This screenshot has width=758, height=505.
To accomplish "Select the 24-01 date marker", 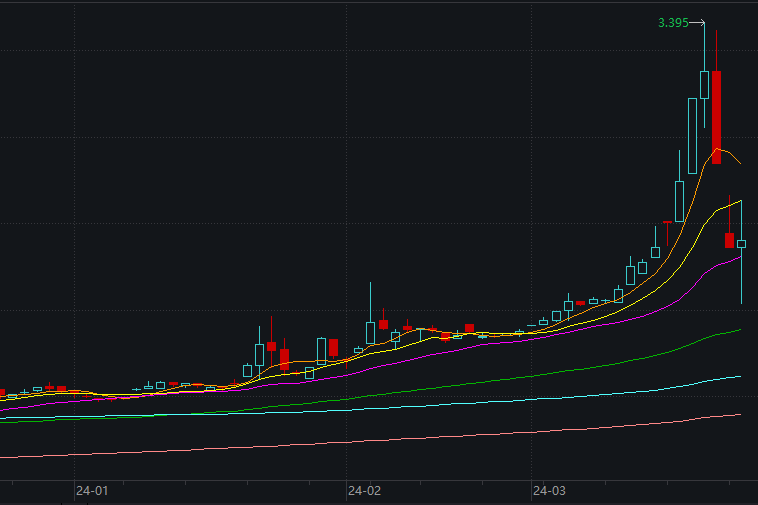I will [x=92, y=491].
